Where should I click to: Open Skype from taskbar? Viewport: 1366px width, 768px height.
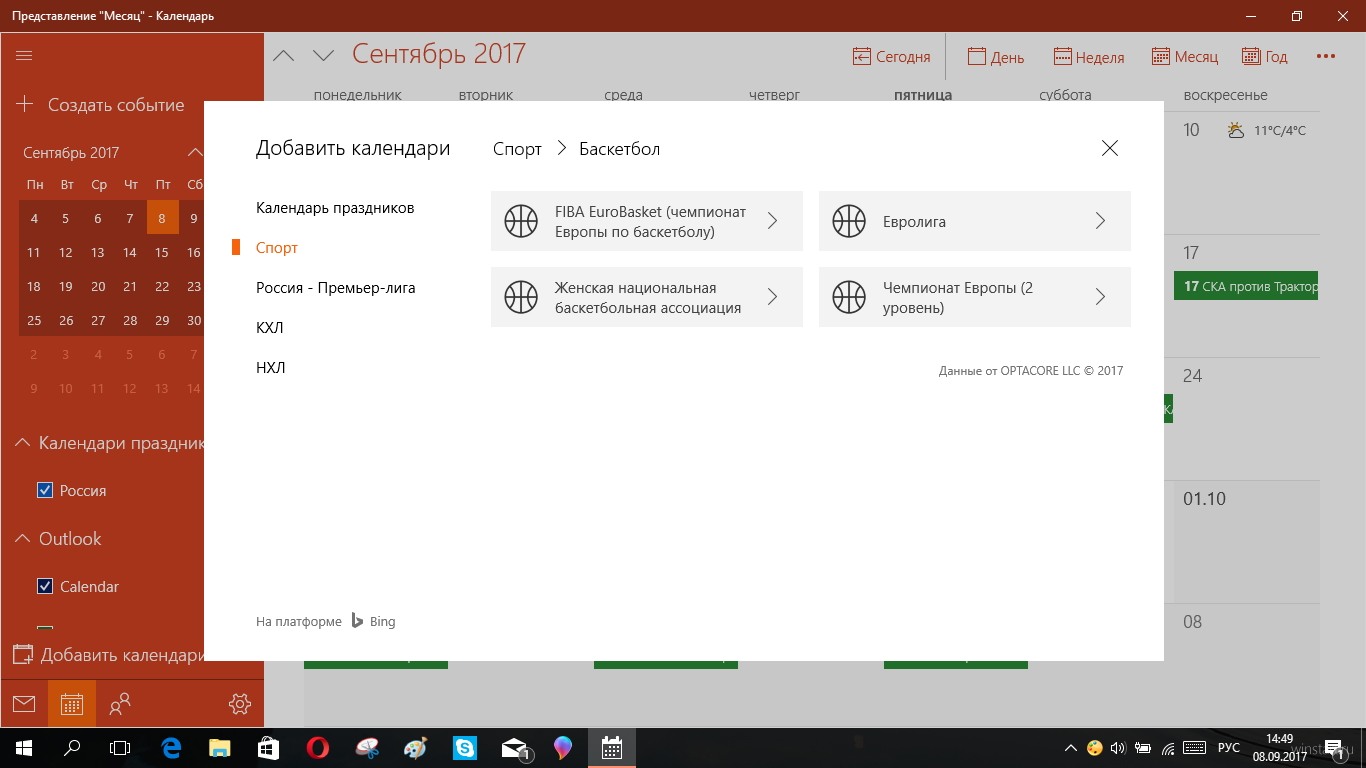coord(465,748)
